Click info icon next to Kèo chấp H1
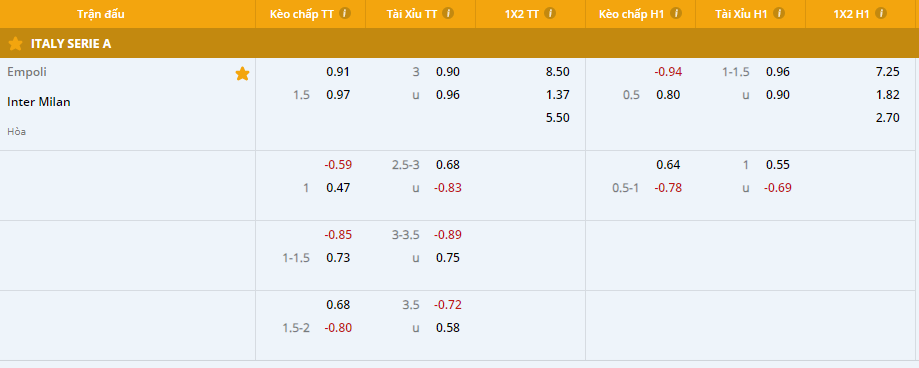Screen dimensions: 919x368 click(675, 13)
